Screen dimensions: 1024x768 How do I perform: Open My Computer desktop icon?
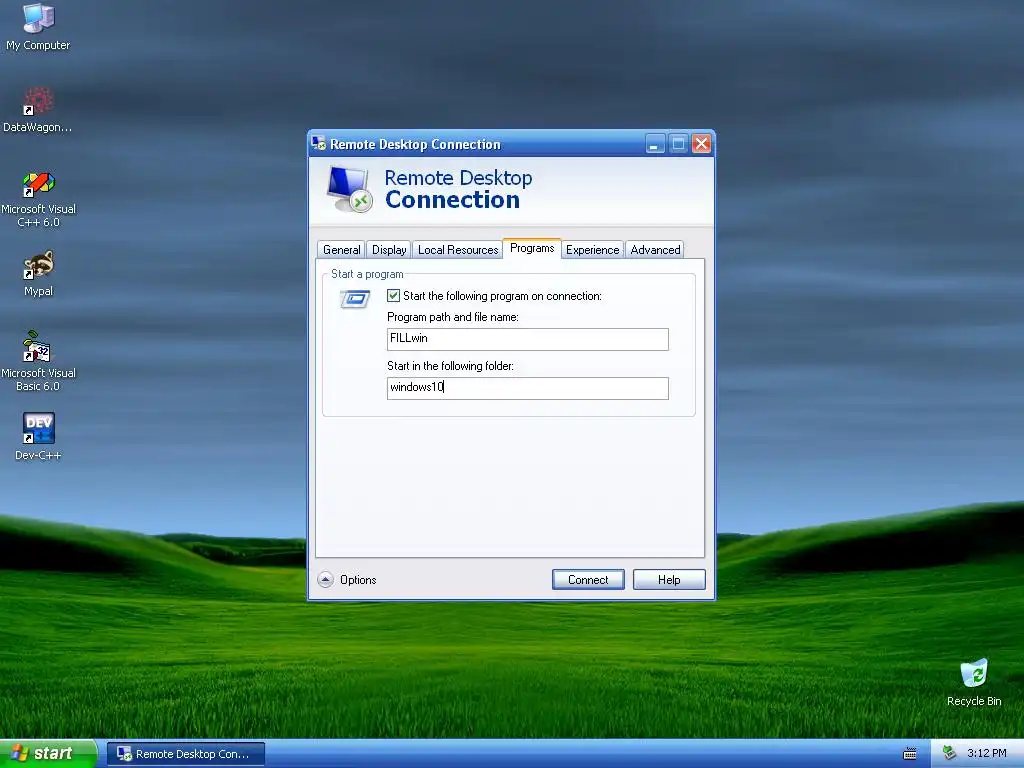click(38, 26)
